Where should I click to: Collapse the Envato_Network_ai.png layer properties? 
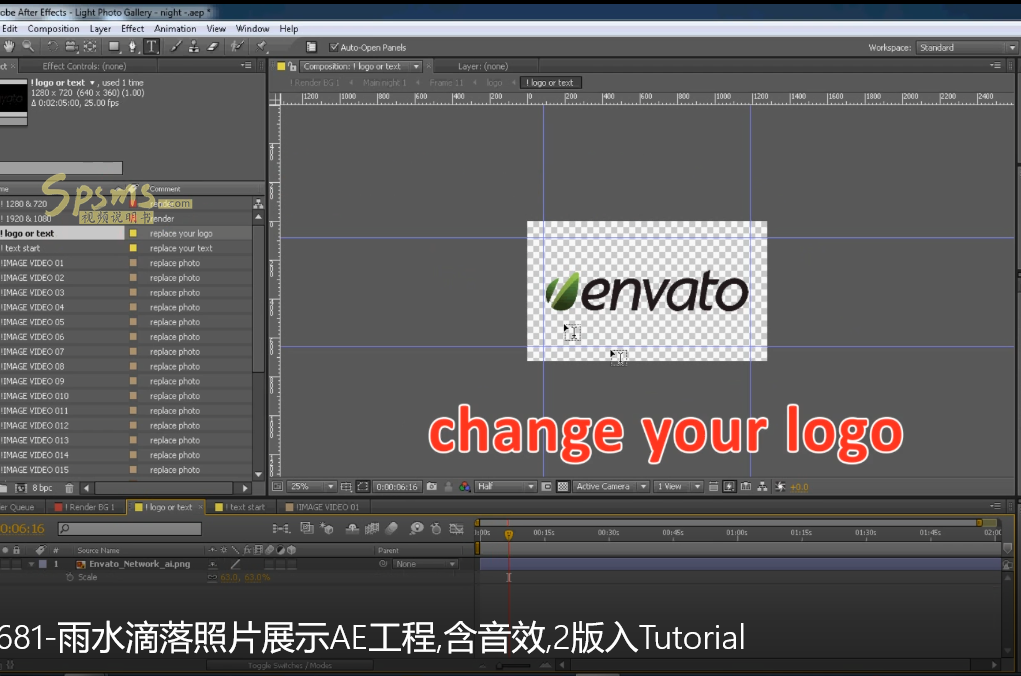click(31, 564)
